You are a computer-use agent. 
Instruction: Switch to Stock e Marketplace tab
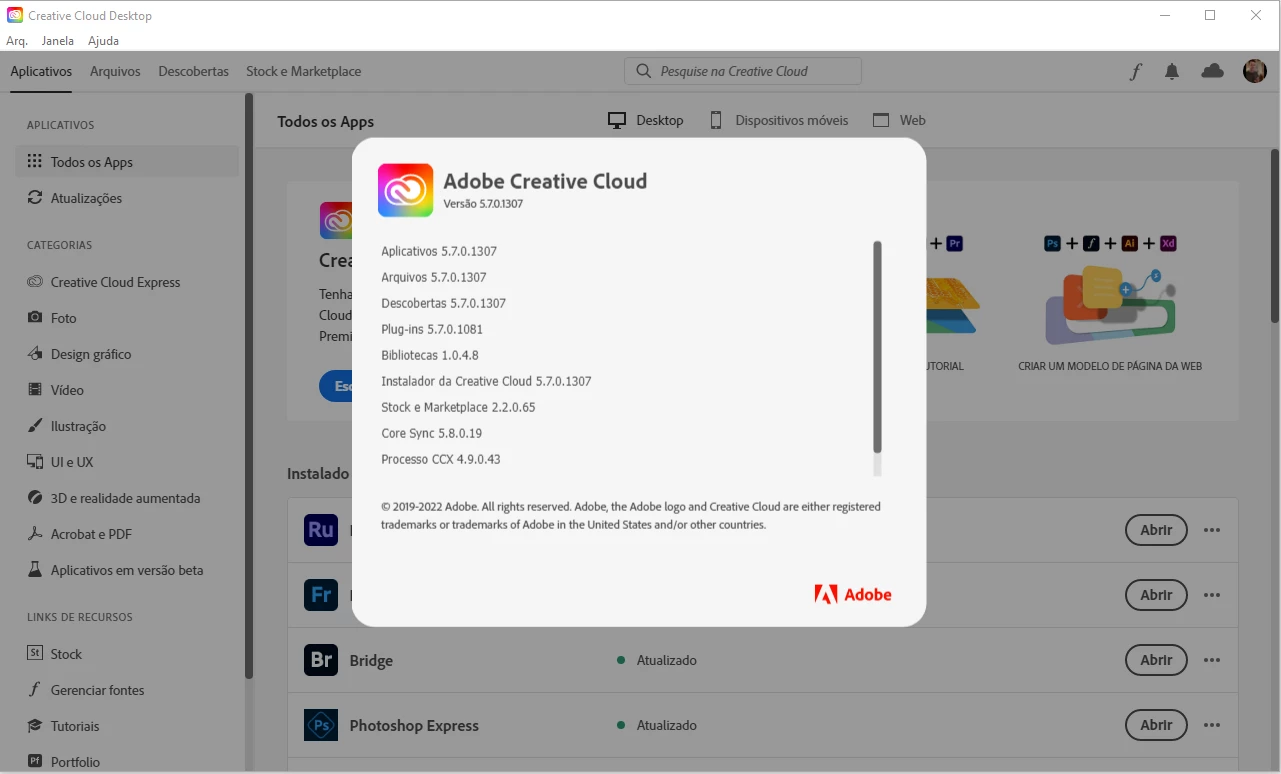click(x=304, y=71)
